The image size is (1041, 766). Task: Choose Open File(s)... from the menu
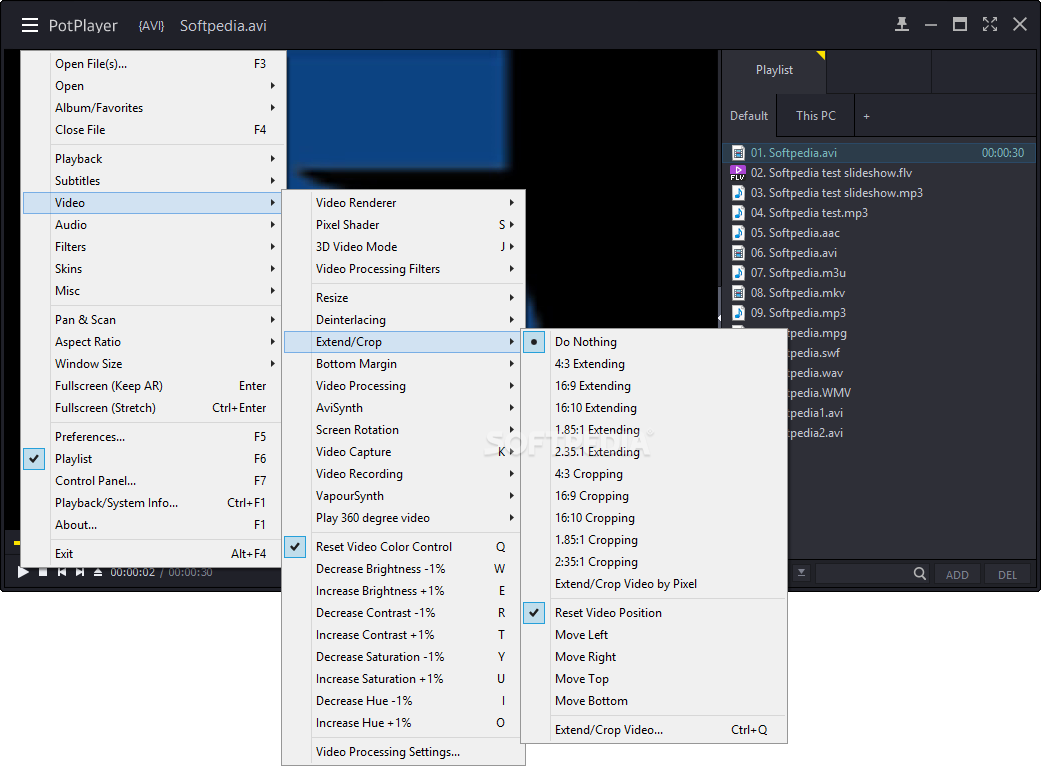coord(153,64)
